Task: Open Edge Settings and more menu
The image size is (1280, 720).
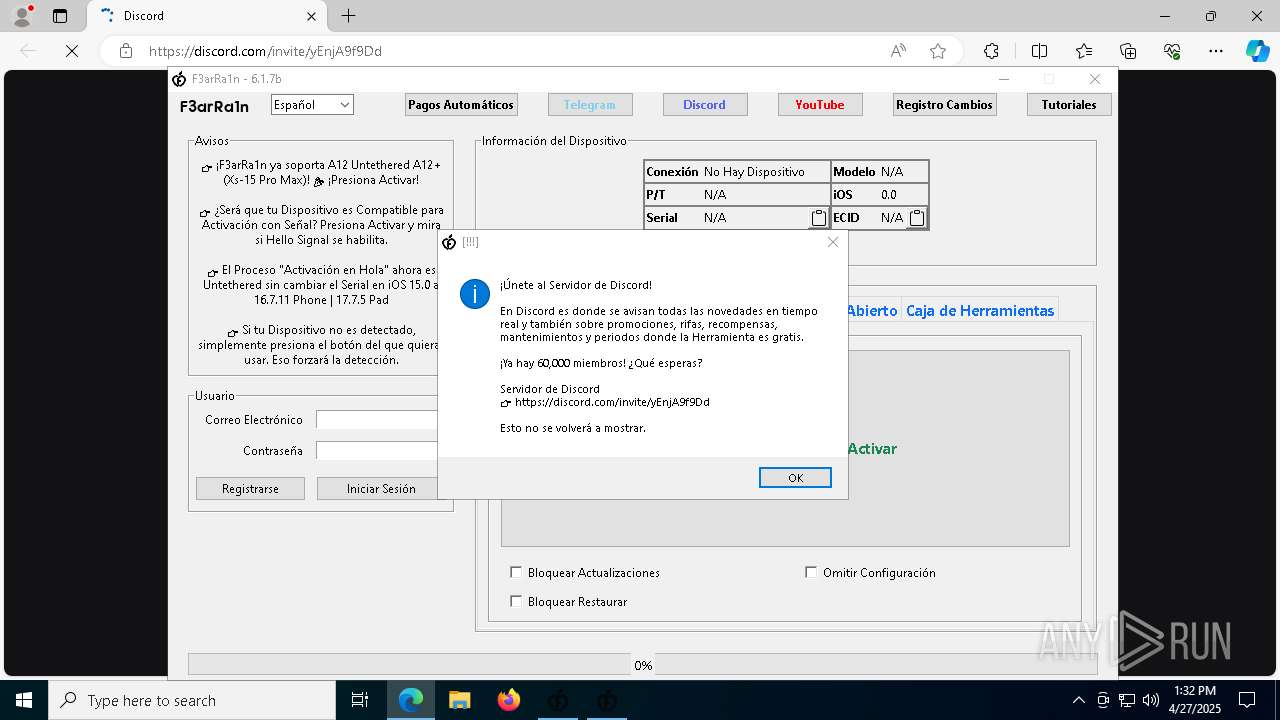Action: [1216, 51]
